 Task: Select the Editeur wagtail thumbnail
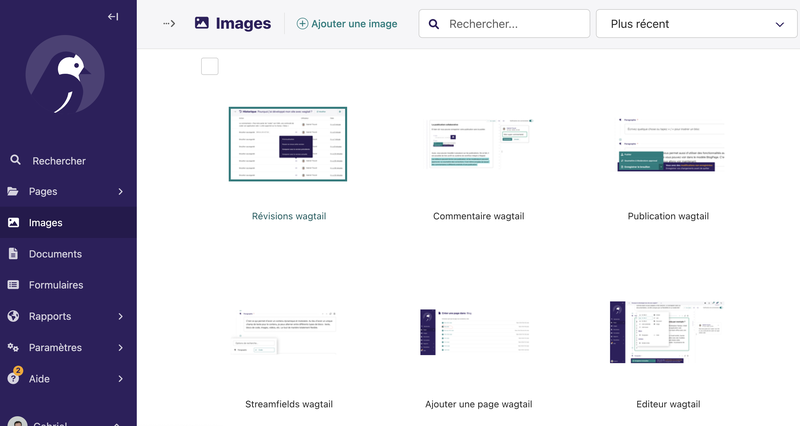point(667,332)
